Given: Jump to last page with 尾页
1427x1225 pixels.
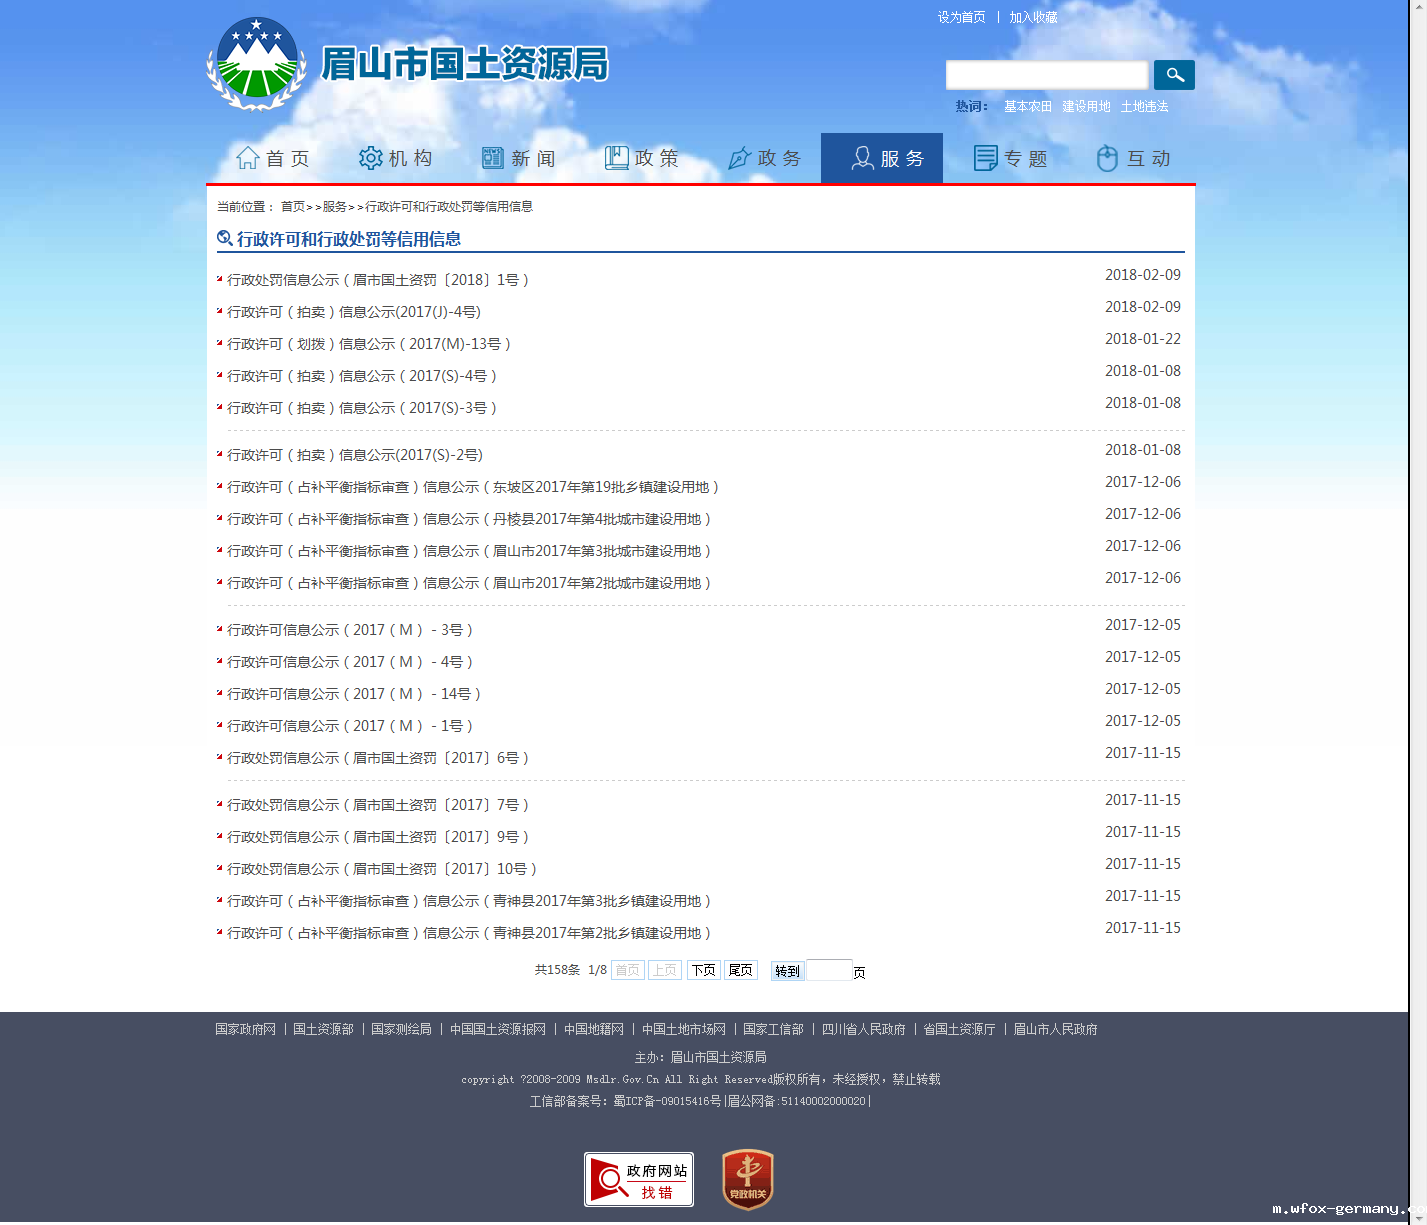Looking at the screenshot, I should (x=740, y=970).
